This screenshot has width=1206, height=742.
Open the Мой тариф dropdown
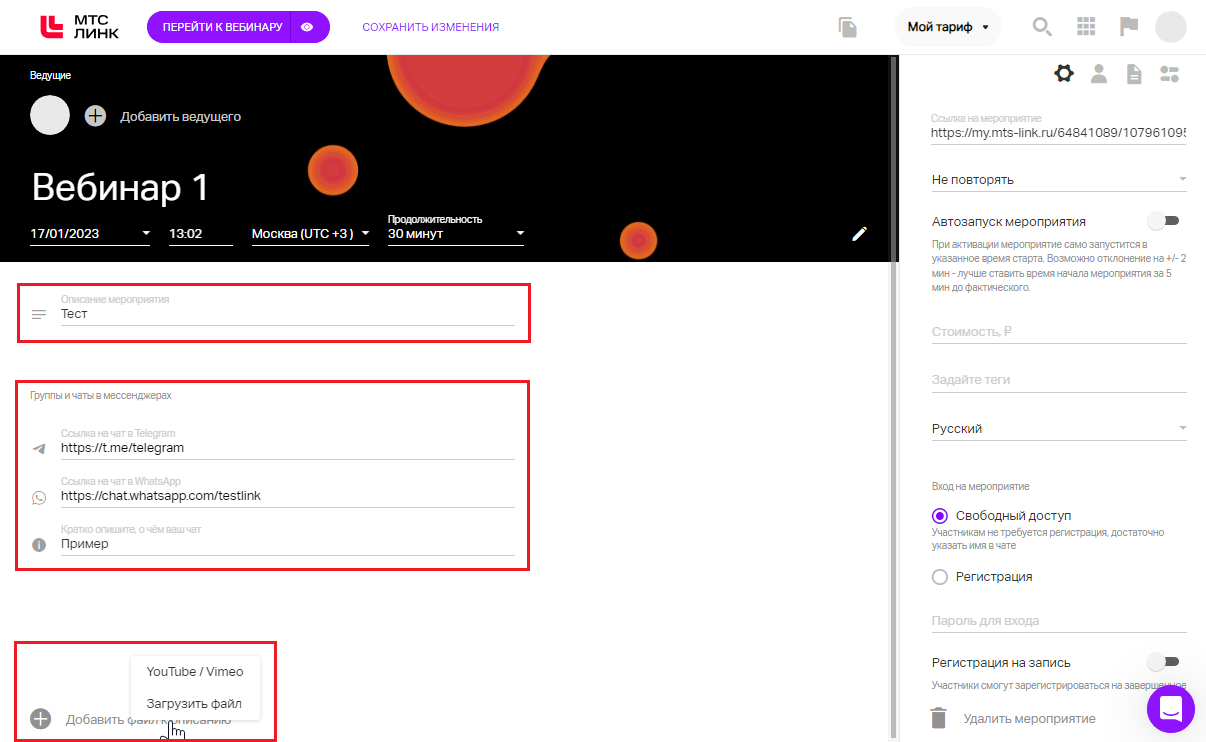coord(948,27)
